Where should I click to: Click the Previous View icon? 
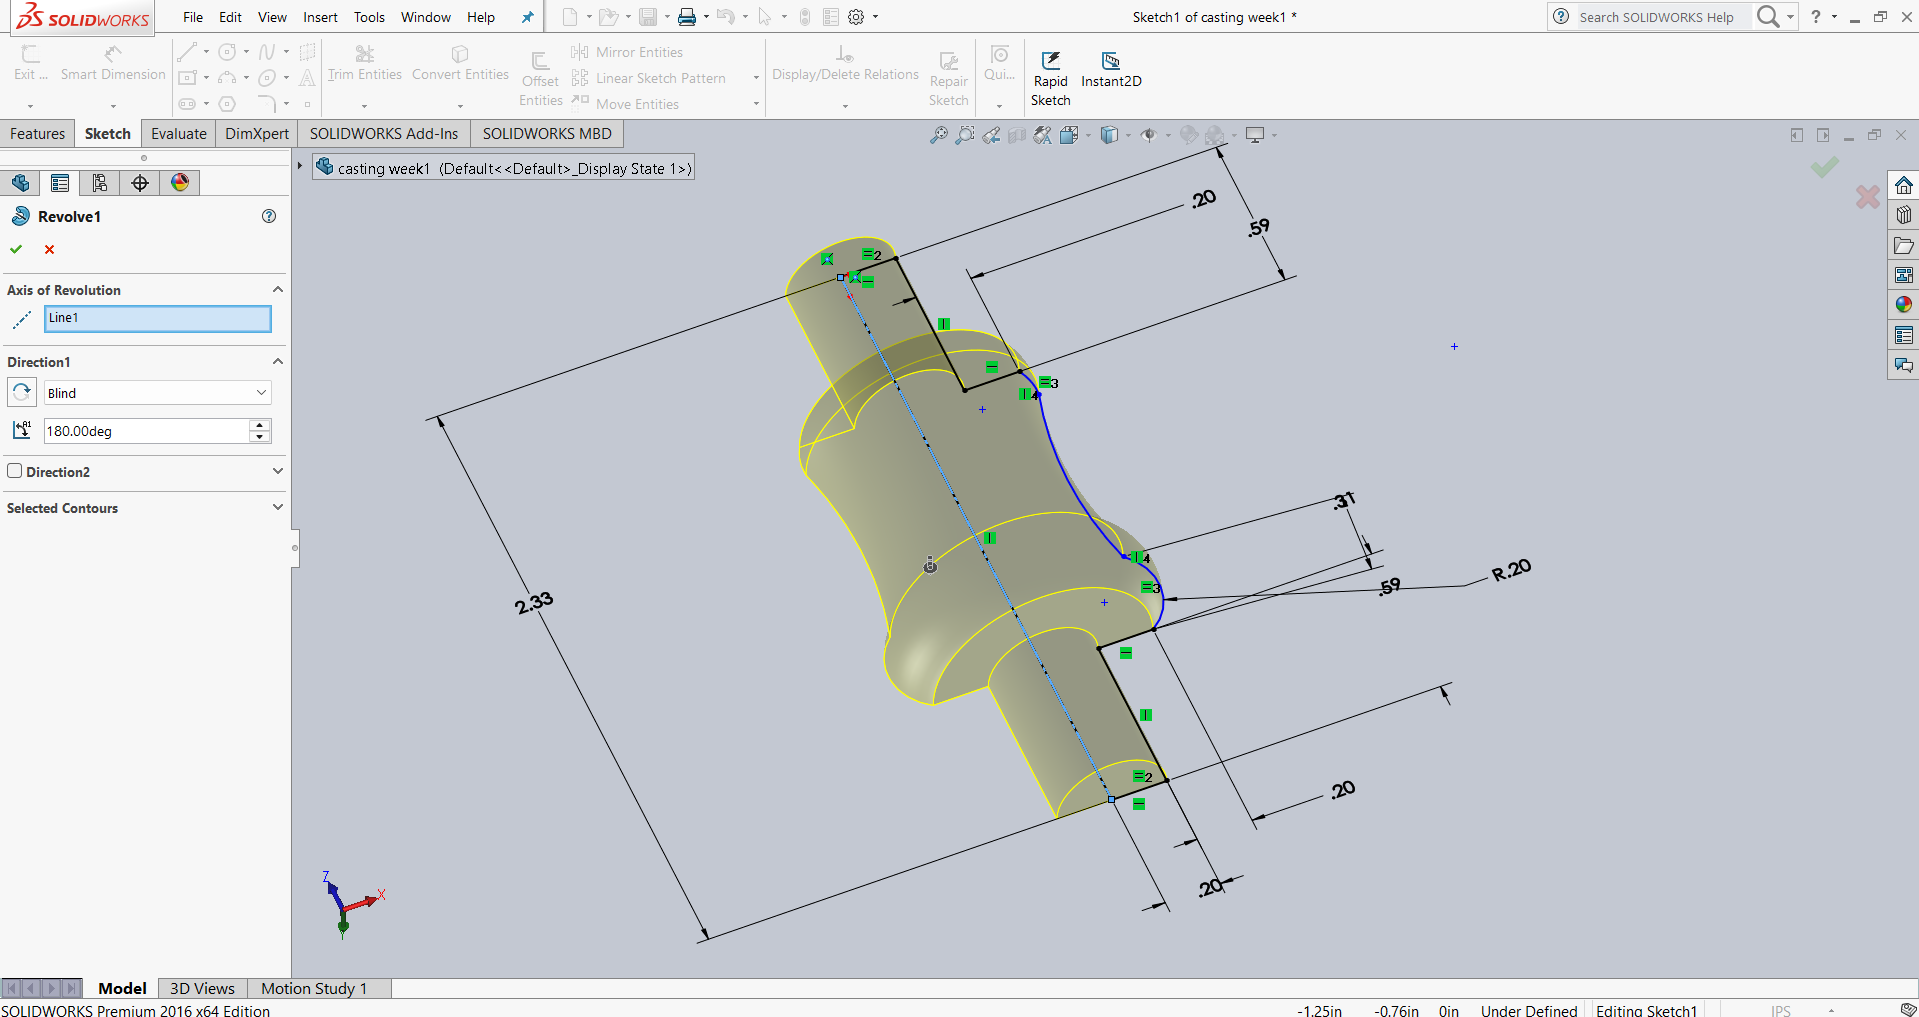coord(991,135)
